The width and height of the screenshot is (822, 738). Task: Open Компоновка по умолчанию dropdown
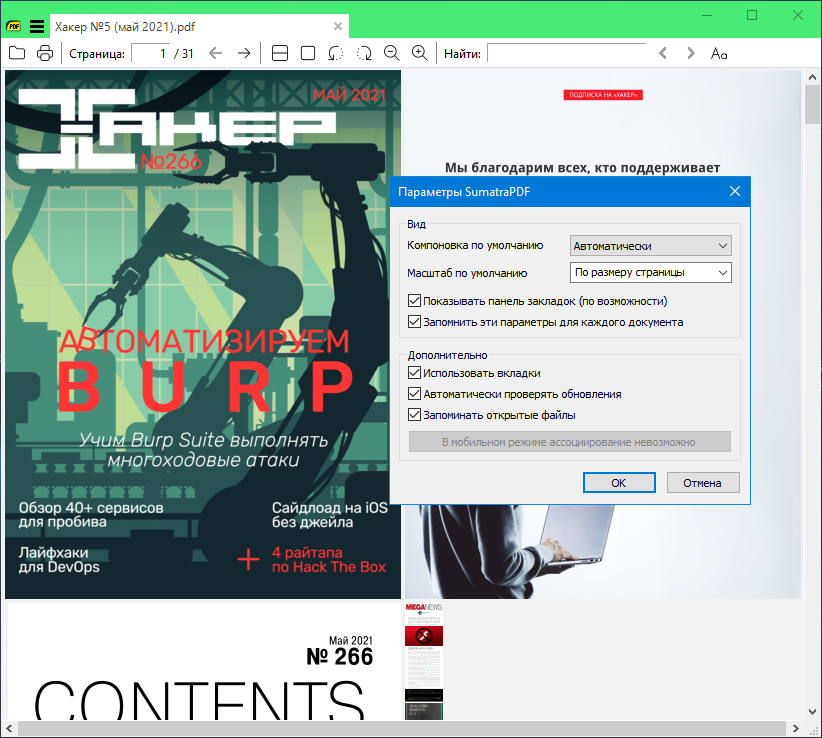[650, 245]
